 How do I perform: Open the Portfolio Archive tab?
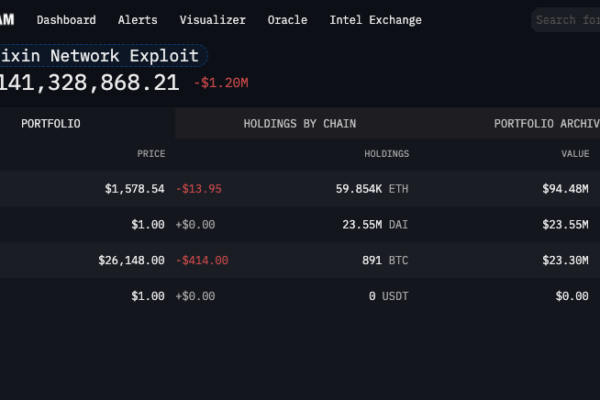(546, 124)
